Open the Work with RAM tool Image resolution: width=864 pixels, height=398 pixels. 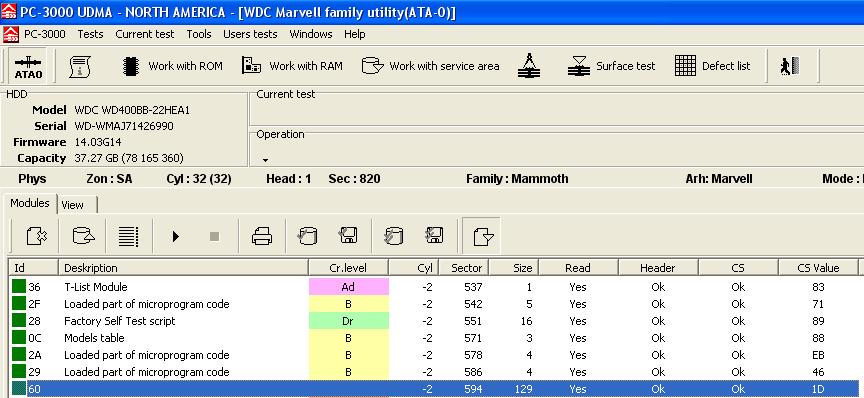292,66
